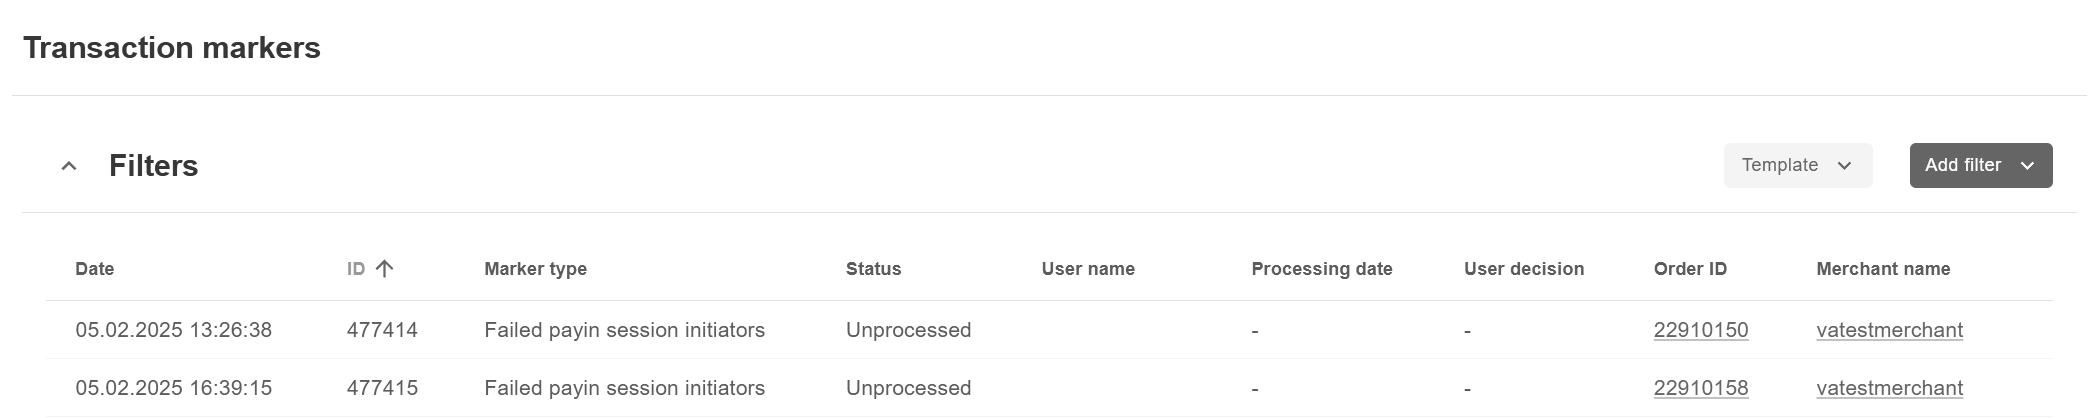
Task: Sort by the Date column header
Action: pos(95,269)
